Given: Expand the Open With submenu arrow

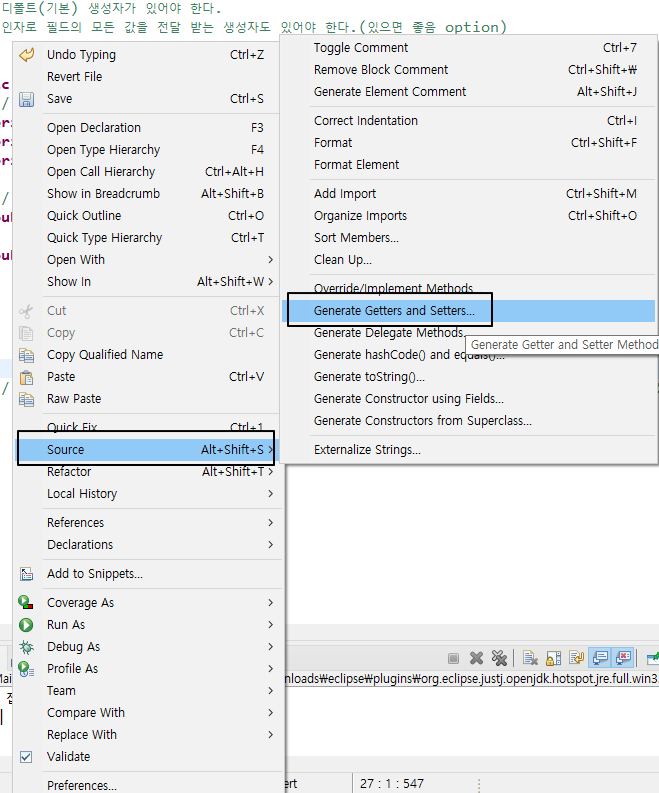Looking at the screenshot, I should tap(271, 259).
